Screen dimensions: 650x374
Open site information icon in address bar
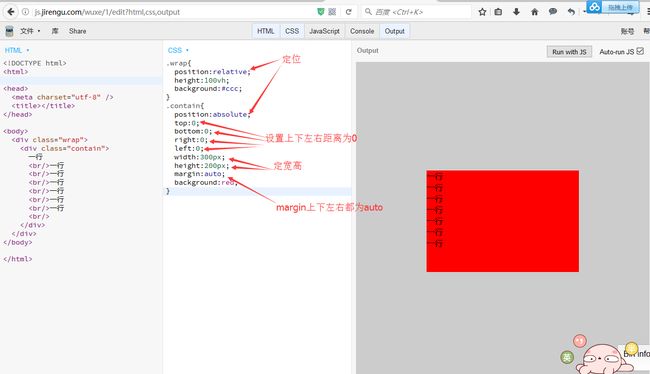point(25,12)
